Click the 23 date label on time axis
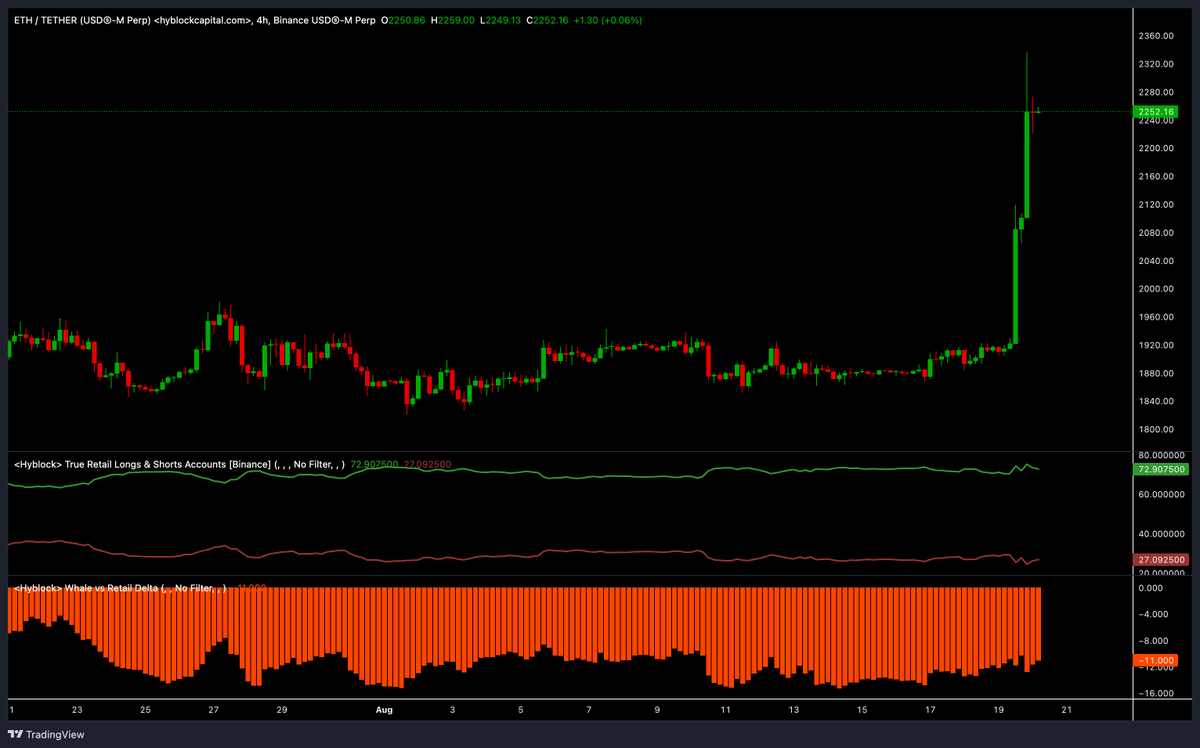 click(77, 710)
